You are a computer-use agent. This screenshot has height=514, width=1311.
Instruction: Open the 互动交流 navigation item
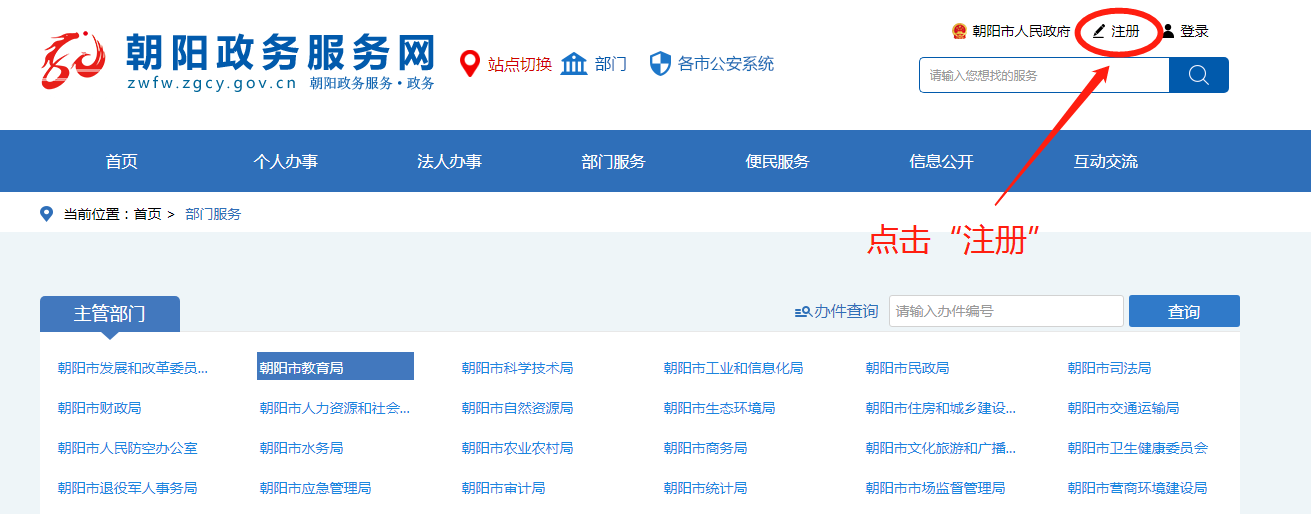point(1106,162)
